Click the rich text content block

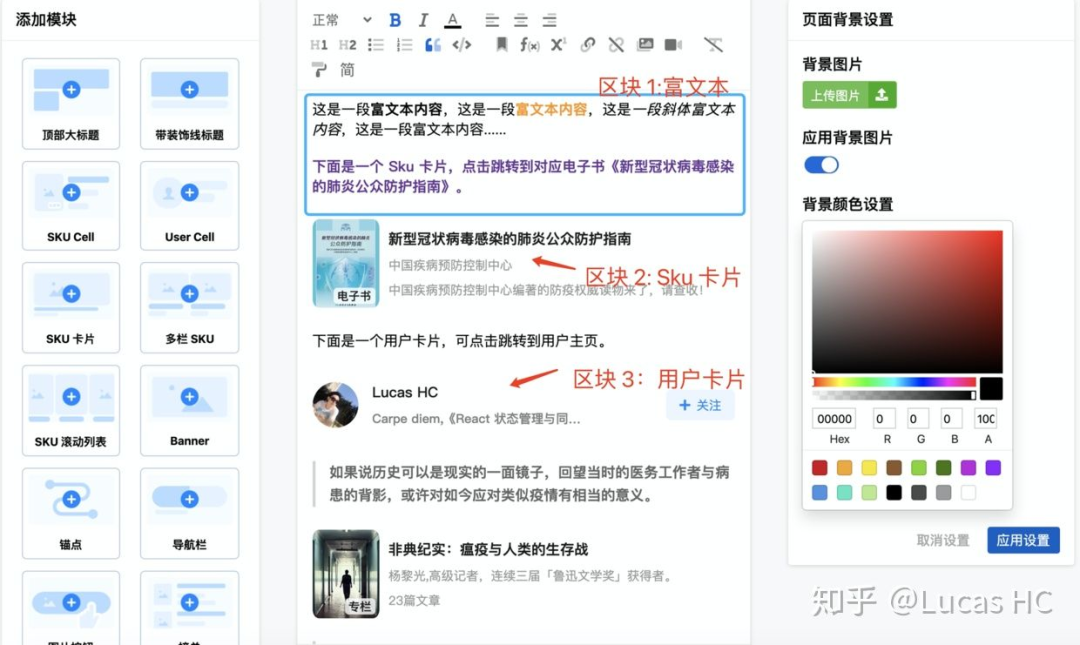coord(525,154)
